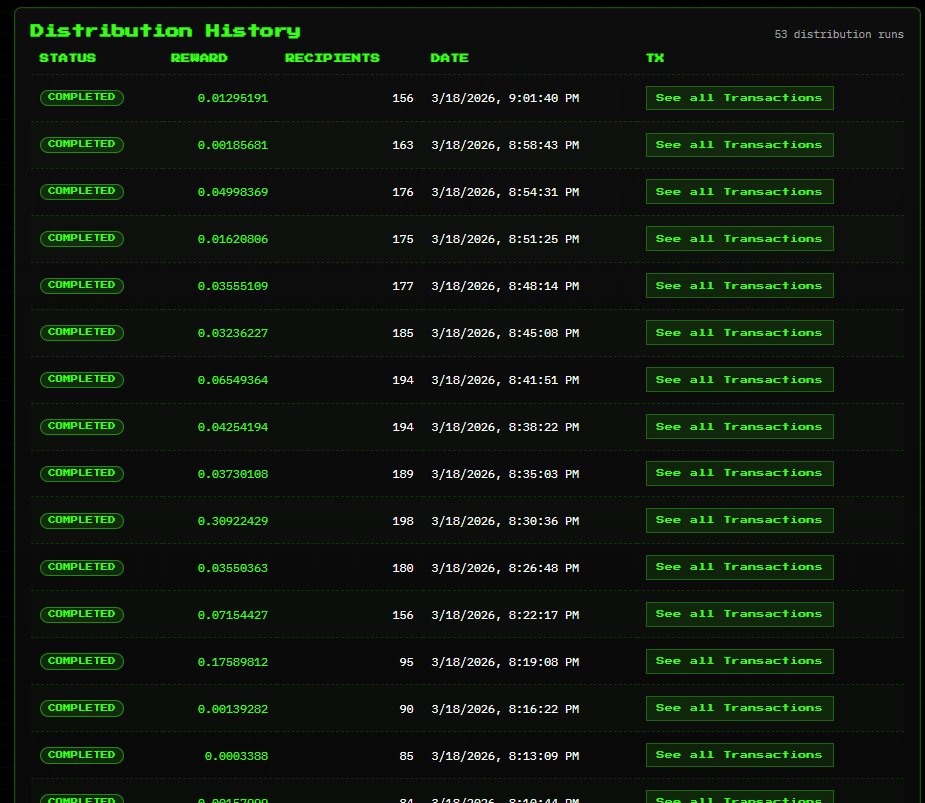Click recipients count 90
Image resolution: width=925 pixels, height=803 pixels.
pyautogui.click(x=406, y=709)
